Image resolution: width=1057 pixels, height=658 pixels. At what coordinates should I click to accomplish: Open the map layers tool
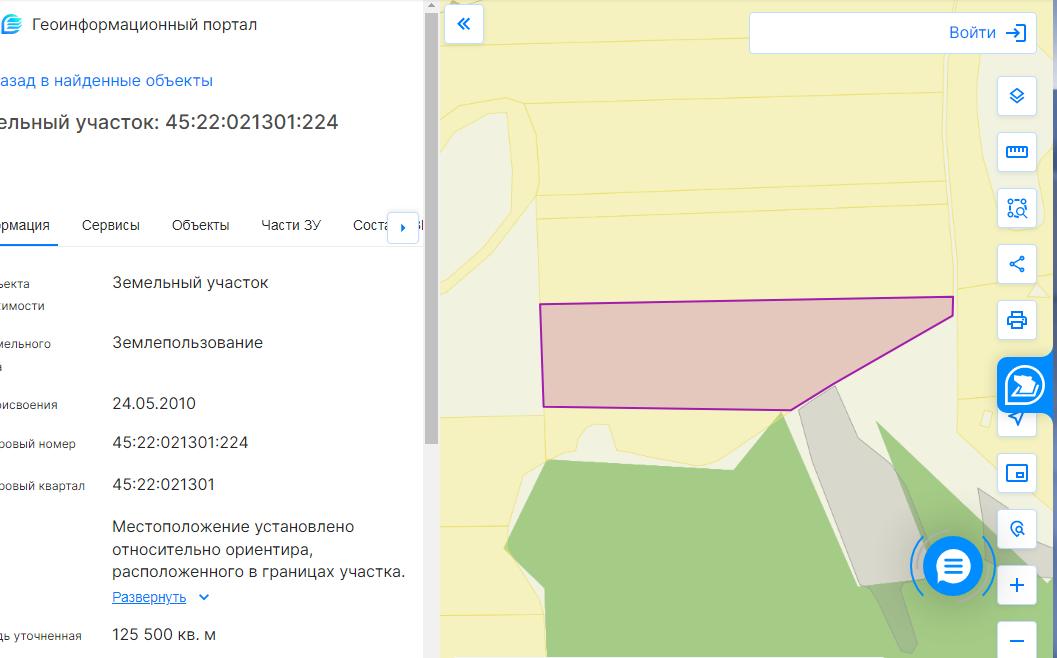[1017, 96]
